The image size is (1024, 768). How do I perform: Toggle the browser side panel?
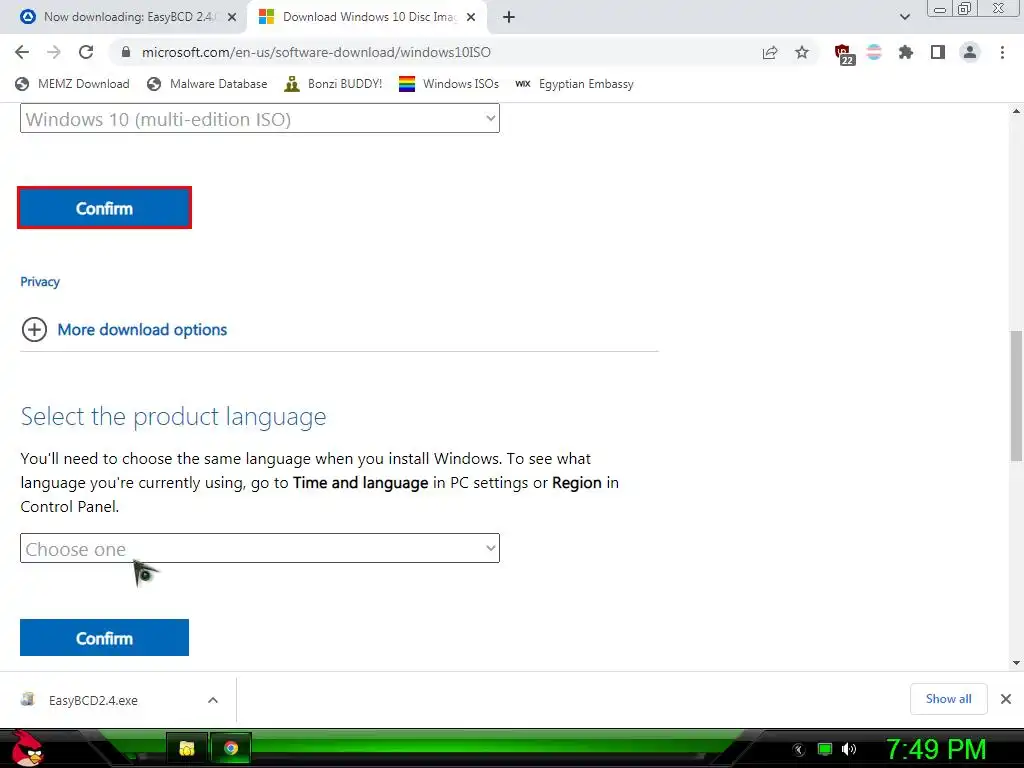938,52
